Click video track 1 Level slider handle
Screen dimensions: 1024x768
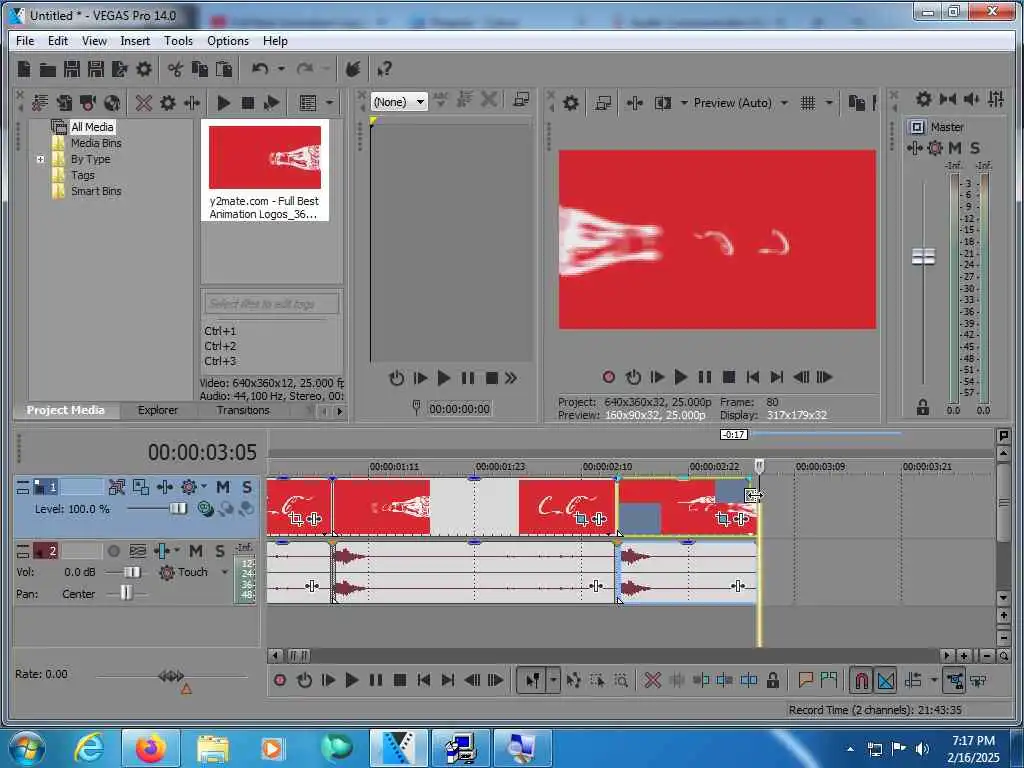pos(178,508)
